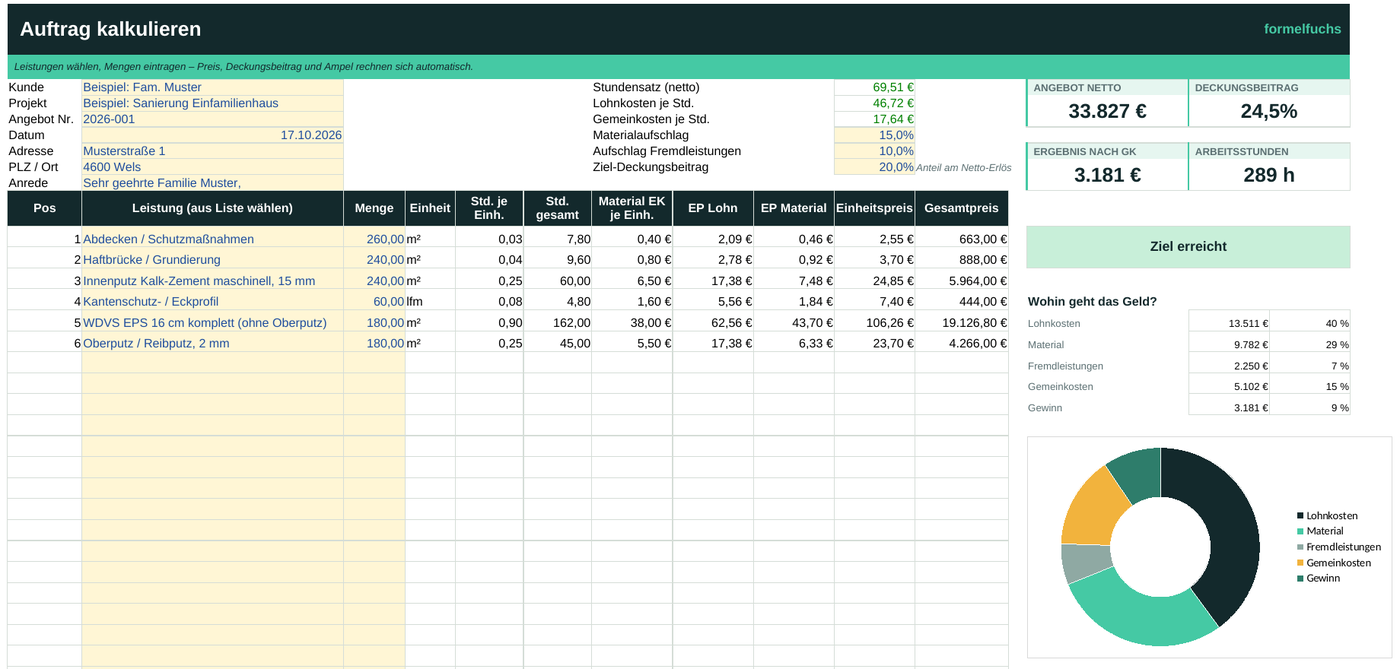Select the Gesamtpreis 5.964,00 € cell
This screenshot has height=669, width=1400.
coord(962,281)
